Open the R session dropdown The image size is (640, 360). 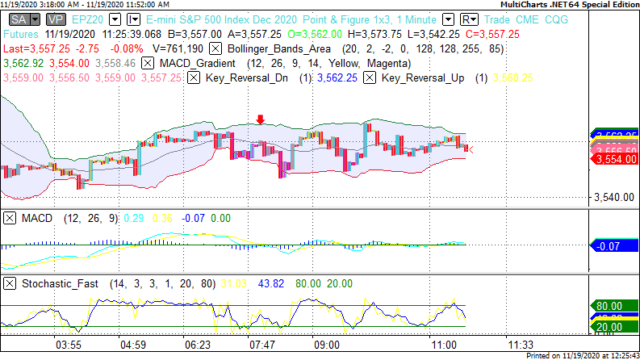click(x=469, y=20)
